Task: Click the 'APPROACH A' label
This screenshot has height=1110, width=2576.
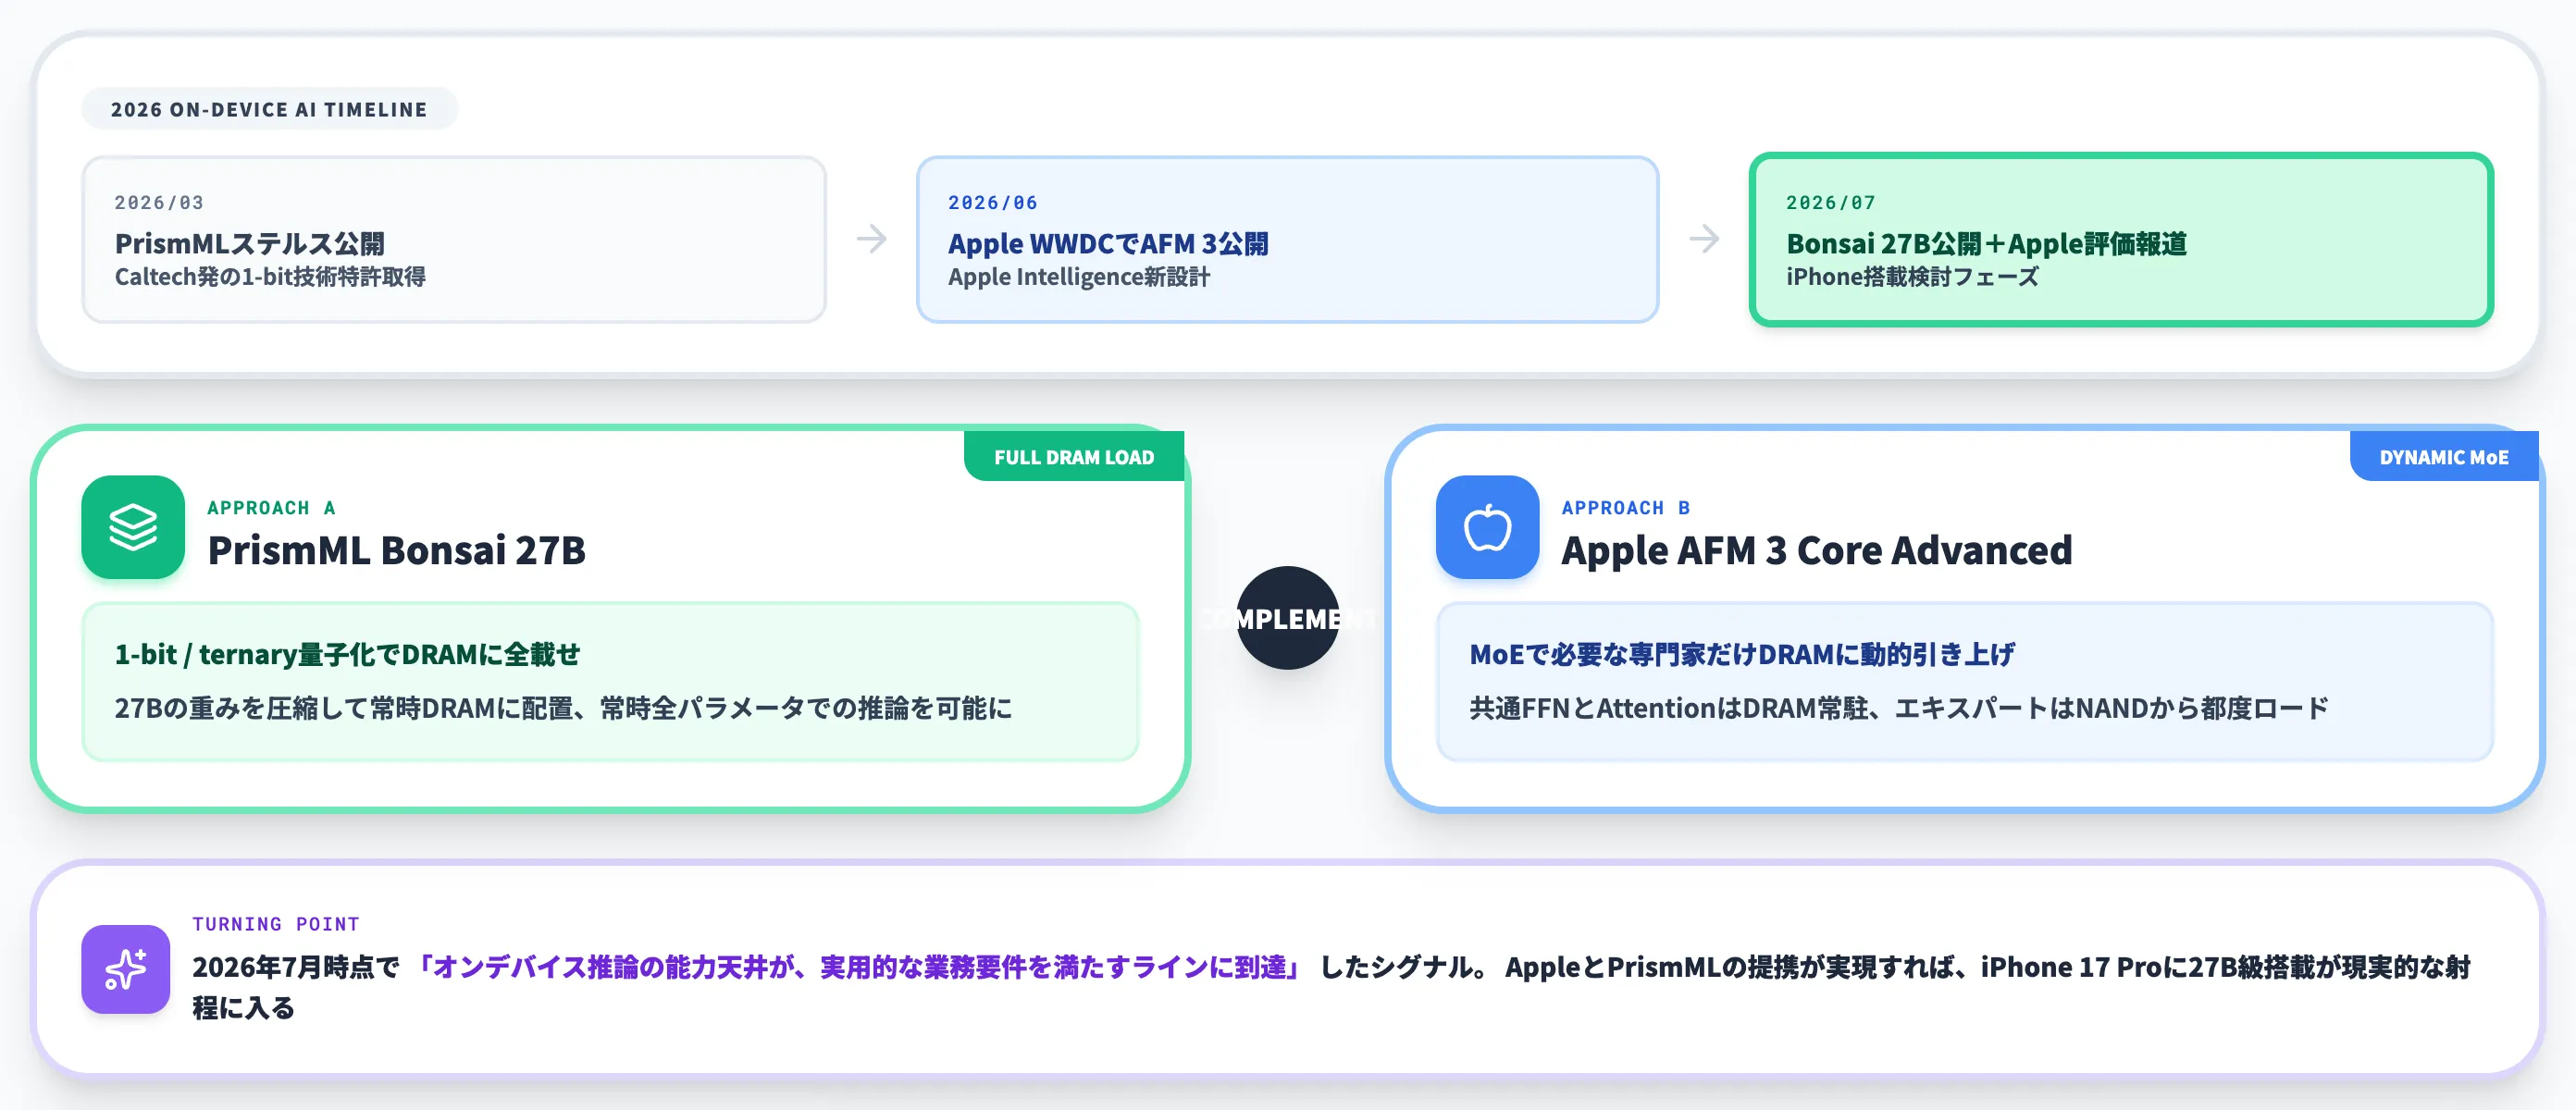Action: [x=272, y=508]
